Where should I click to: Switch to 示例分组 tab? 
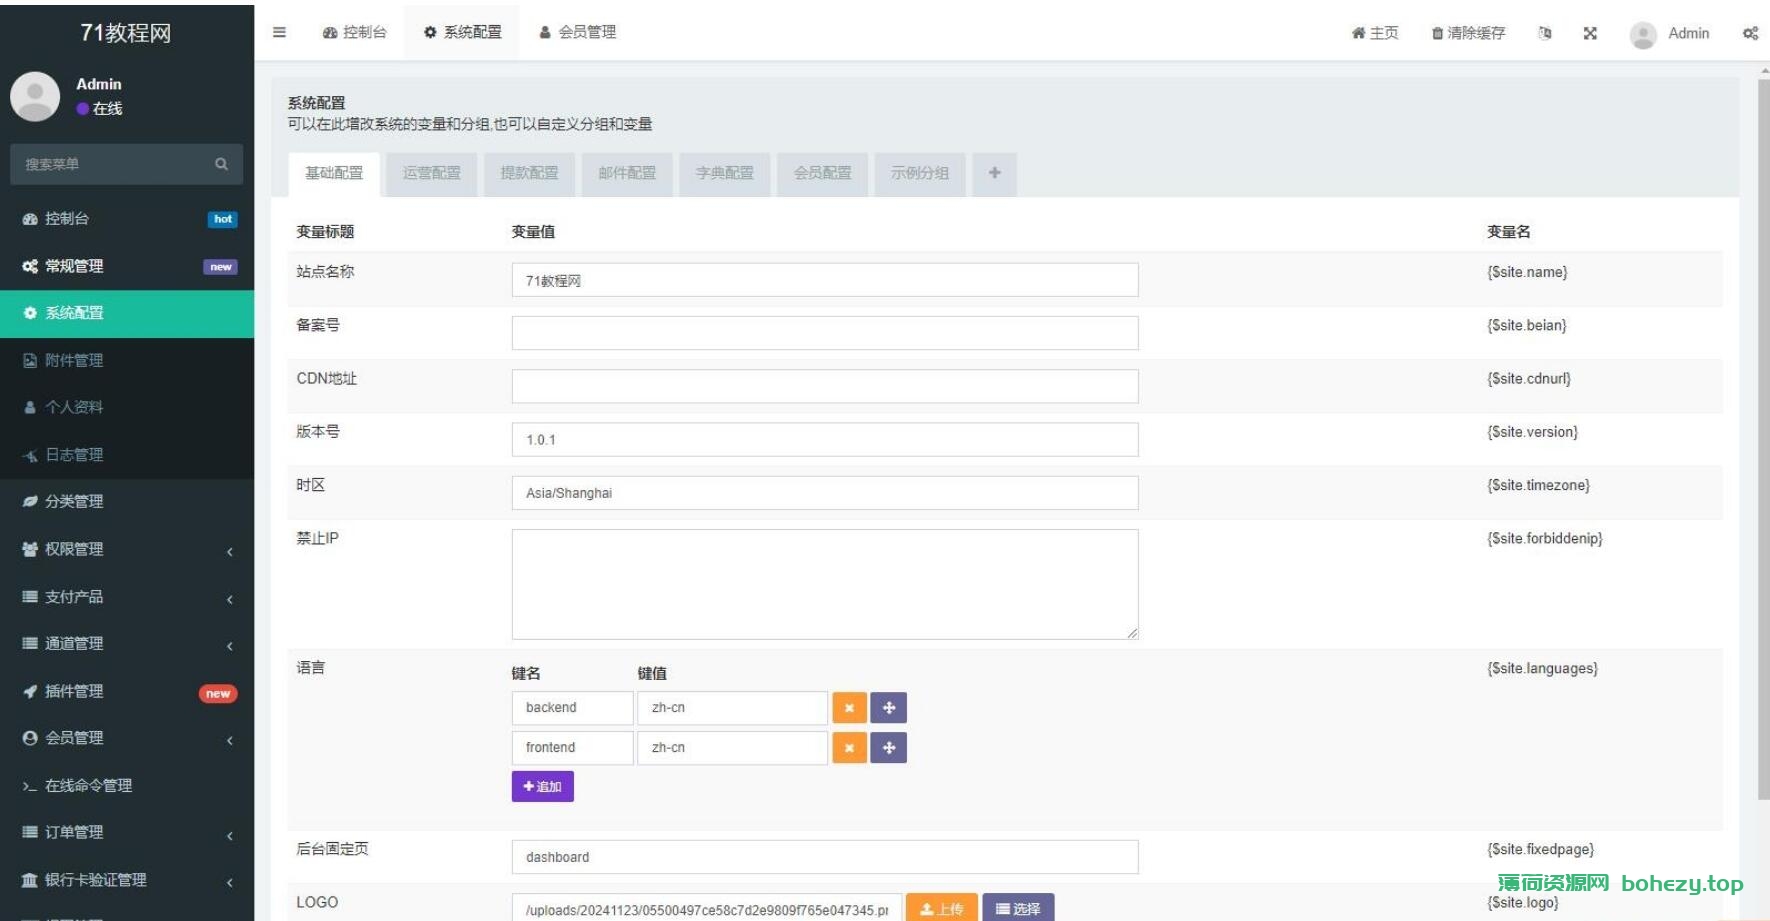[x=920, y=174]
